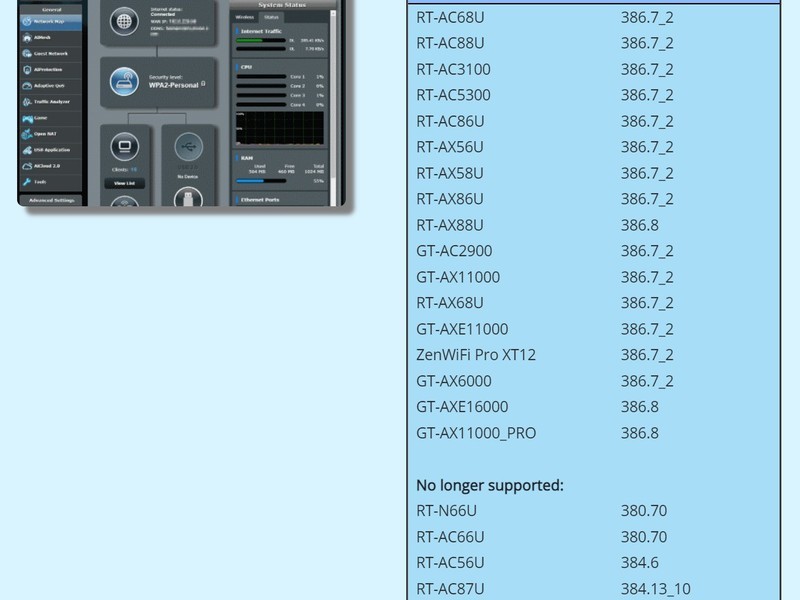800x600 pixels.
Task: Click the View List button
Action: pos(124,183)
